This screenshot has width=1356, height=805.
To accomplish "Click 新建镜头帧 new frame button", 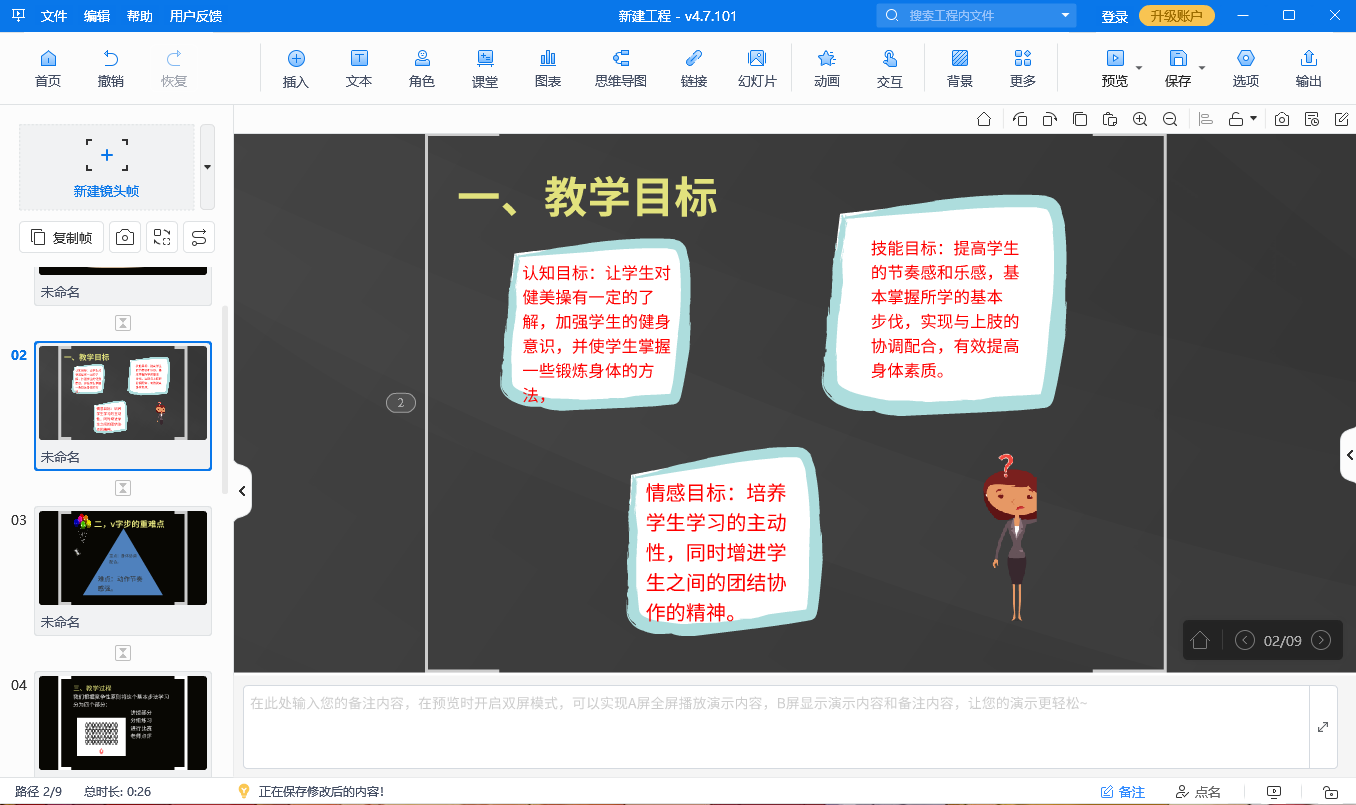I will (107, 167).
